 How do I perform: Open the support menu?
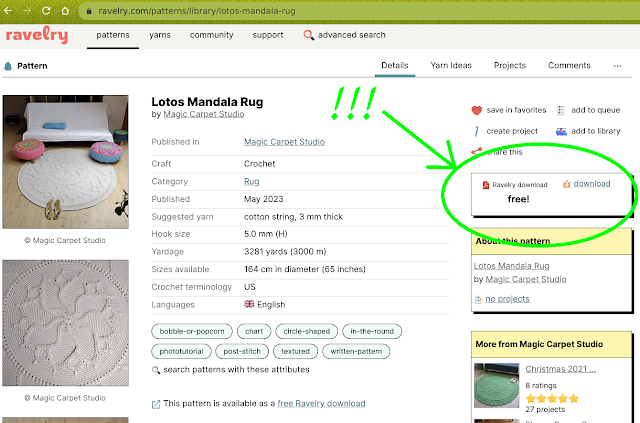click(x=268, y=35)
